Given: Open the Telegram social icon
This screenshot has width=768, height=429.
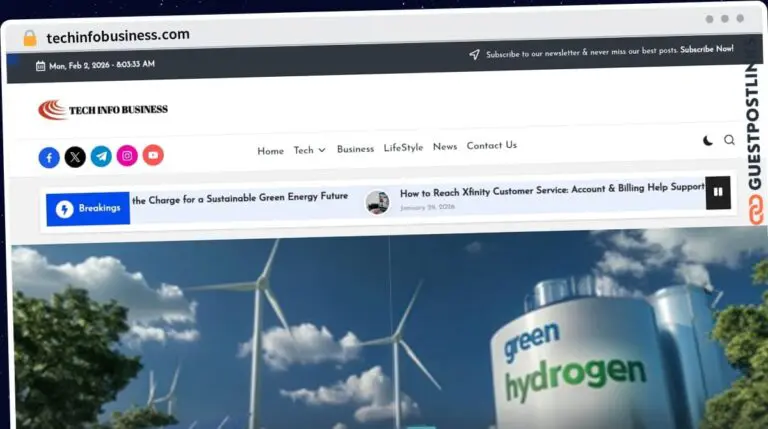Looking at the screenshot, I should tap(101, 156).
